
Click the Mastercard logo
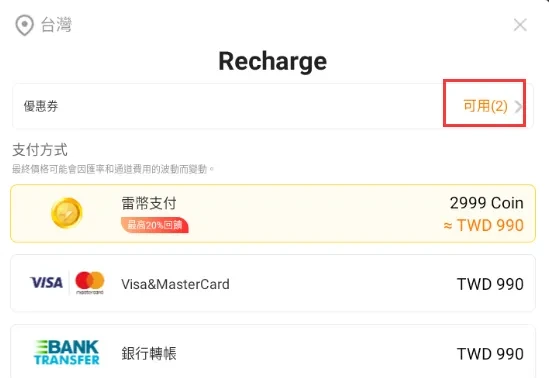click(90, 282)
